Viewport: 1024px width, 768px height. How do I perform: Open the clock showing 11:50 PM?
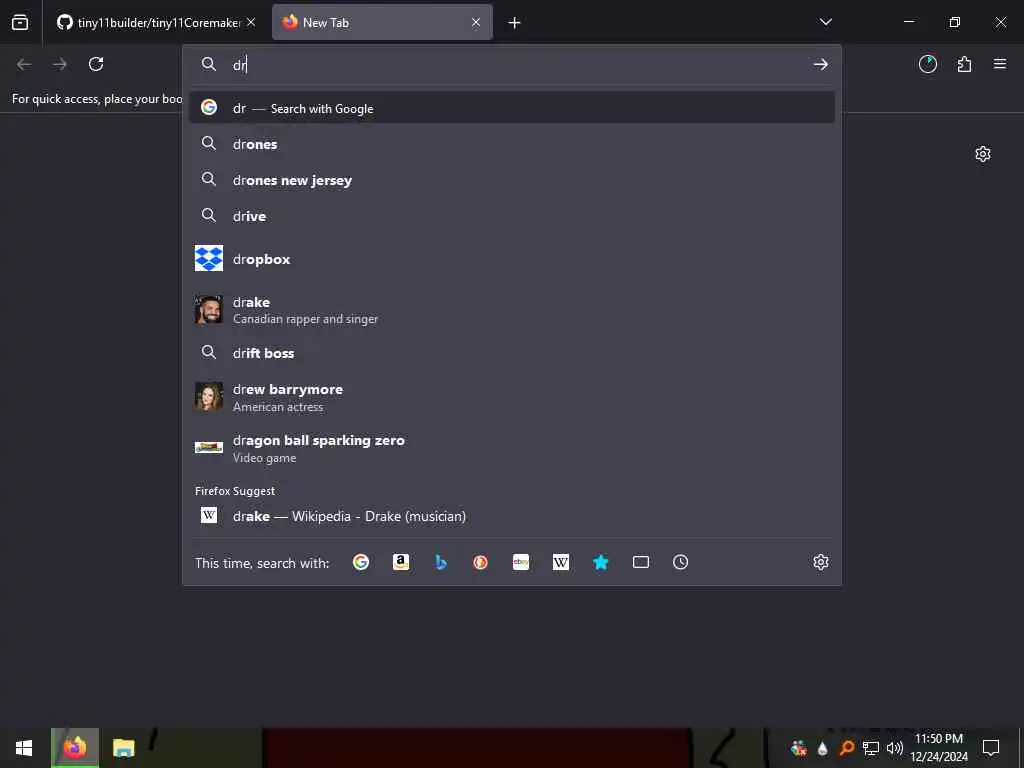pos(939,748)
